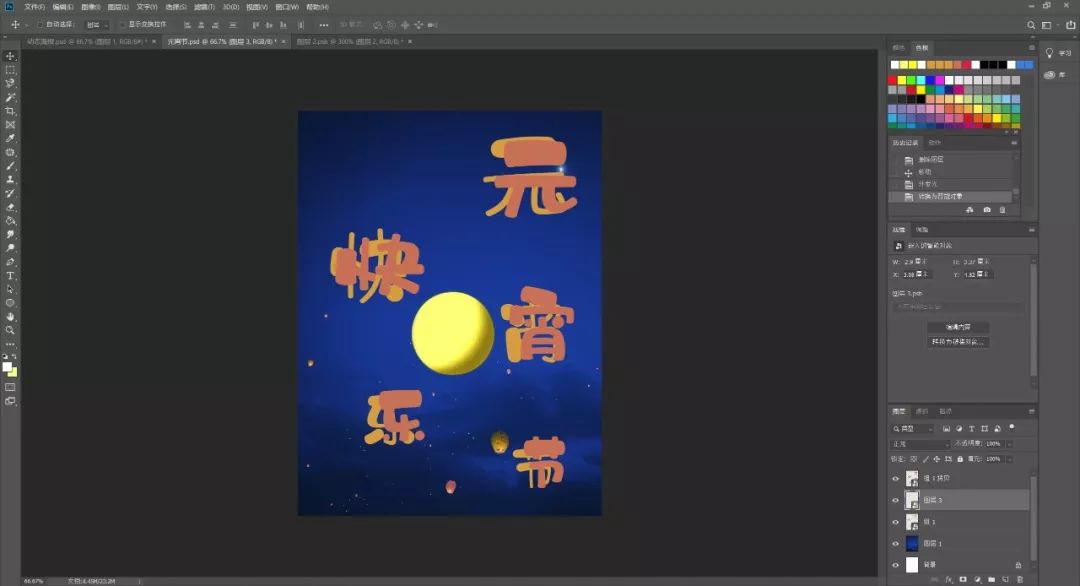The width and height of the screenshot is (1080, 586).
Task: Enable the 自动选择 checkbox
Action: [40, 24]
